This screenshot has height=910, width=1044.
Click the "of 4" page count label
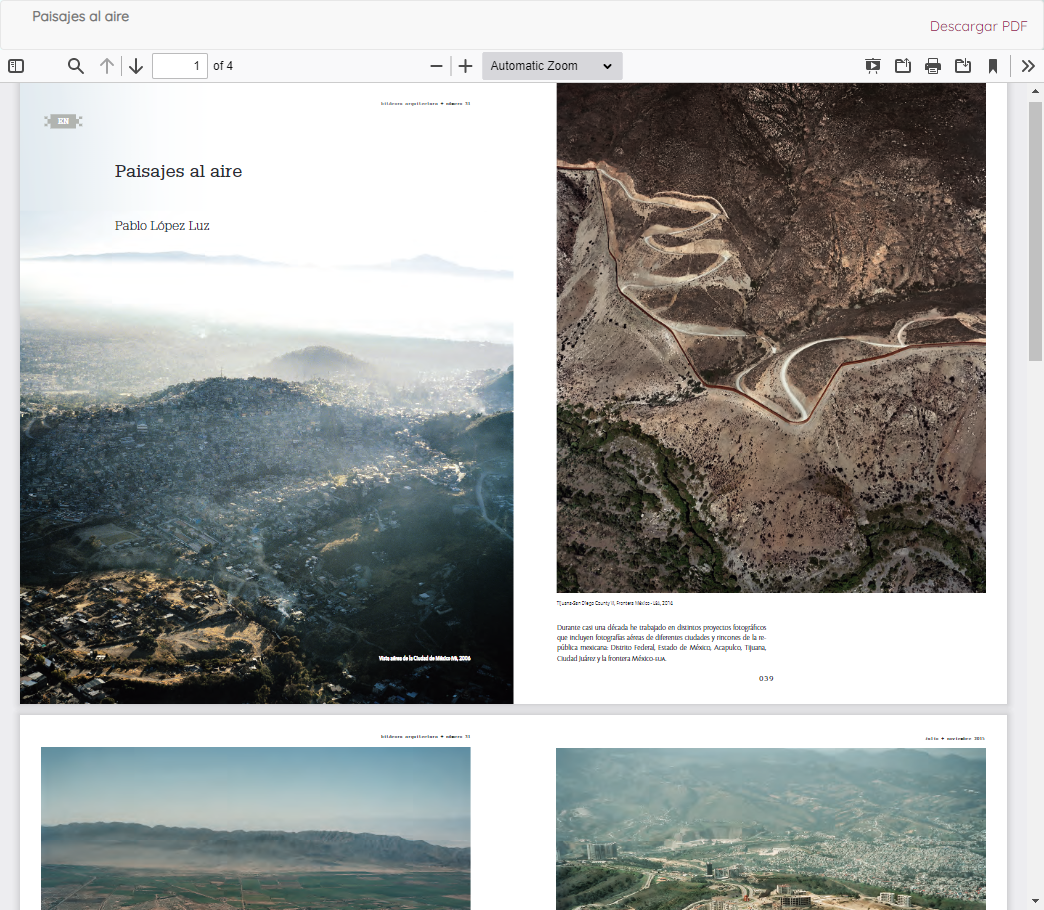pos(223,66)
